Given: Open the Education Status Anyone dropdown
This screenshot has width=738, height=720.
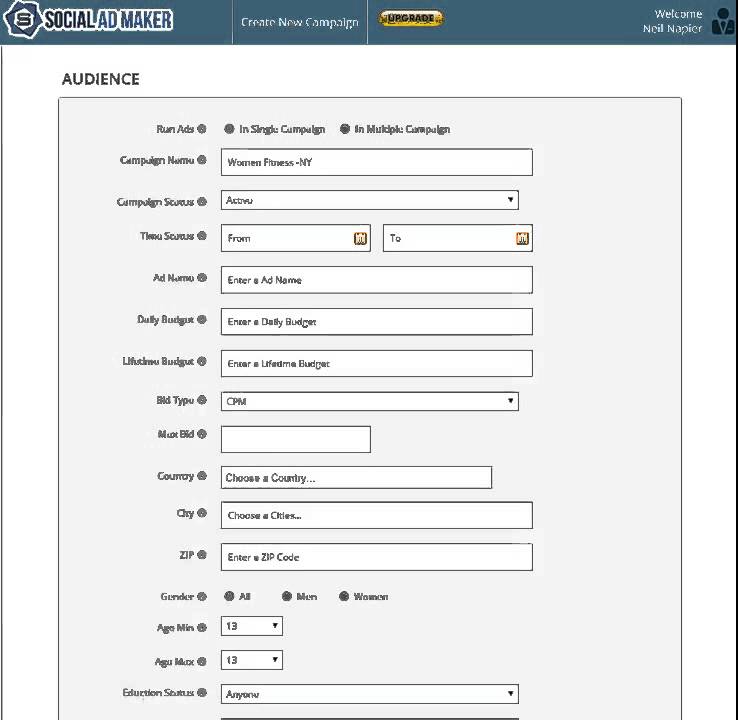Looking at the screenshot, I should point(370,694).
